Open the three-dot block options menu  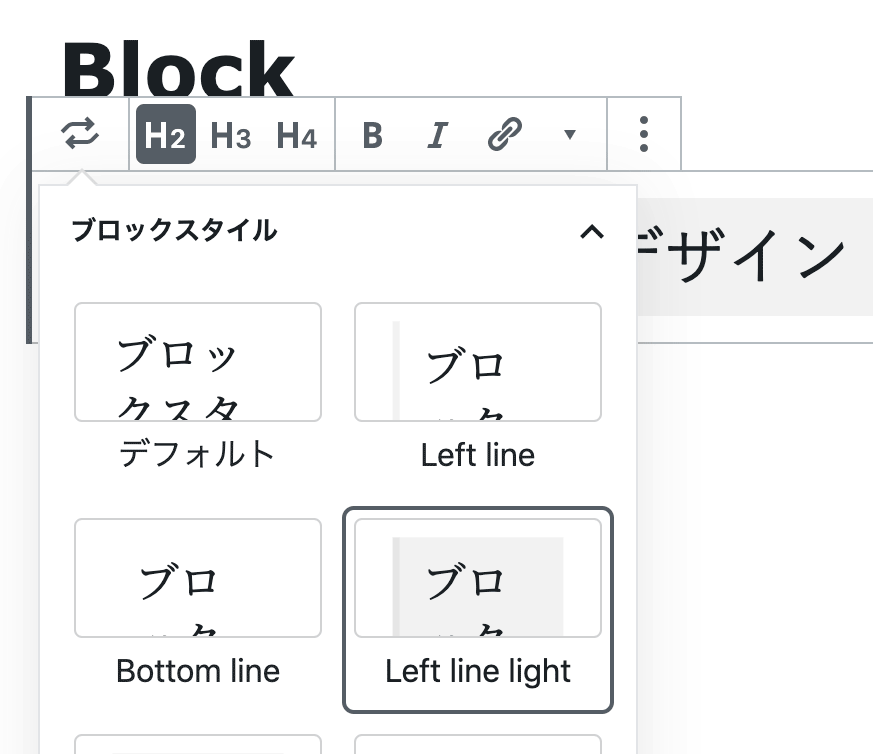pyautogui.click(x=644, y=134)
